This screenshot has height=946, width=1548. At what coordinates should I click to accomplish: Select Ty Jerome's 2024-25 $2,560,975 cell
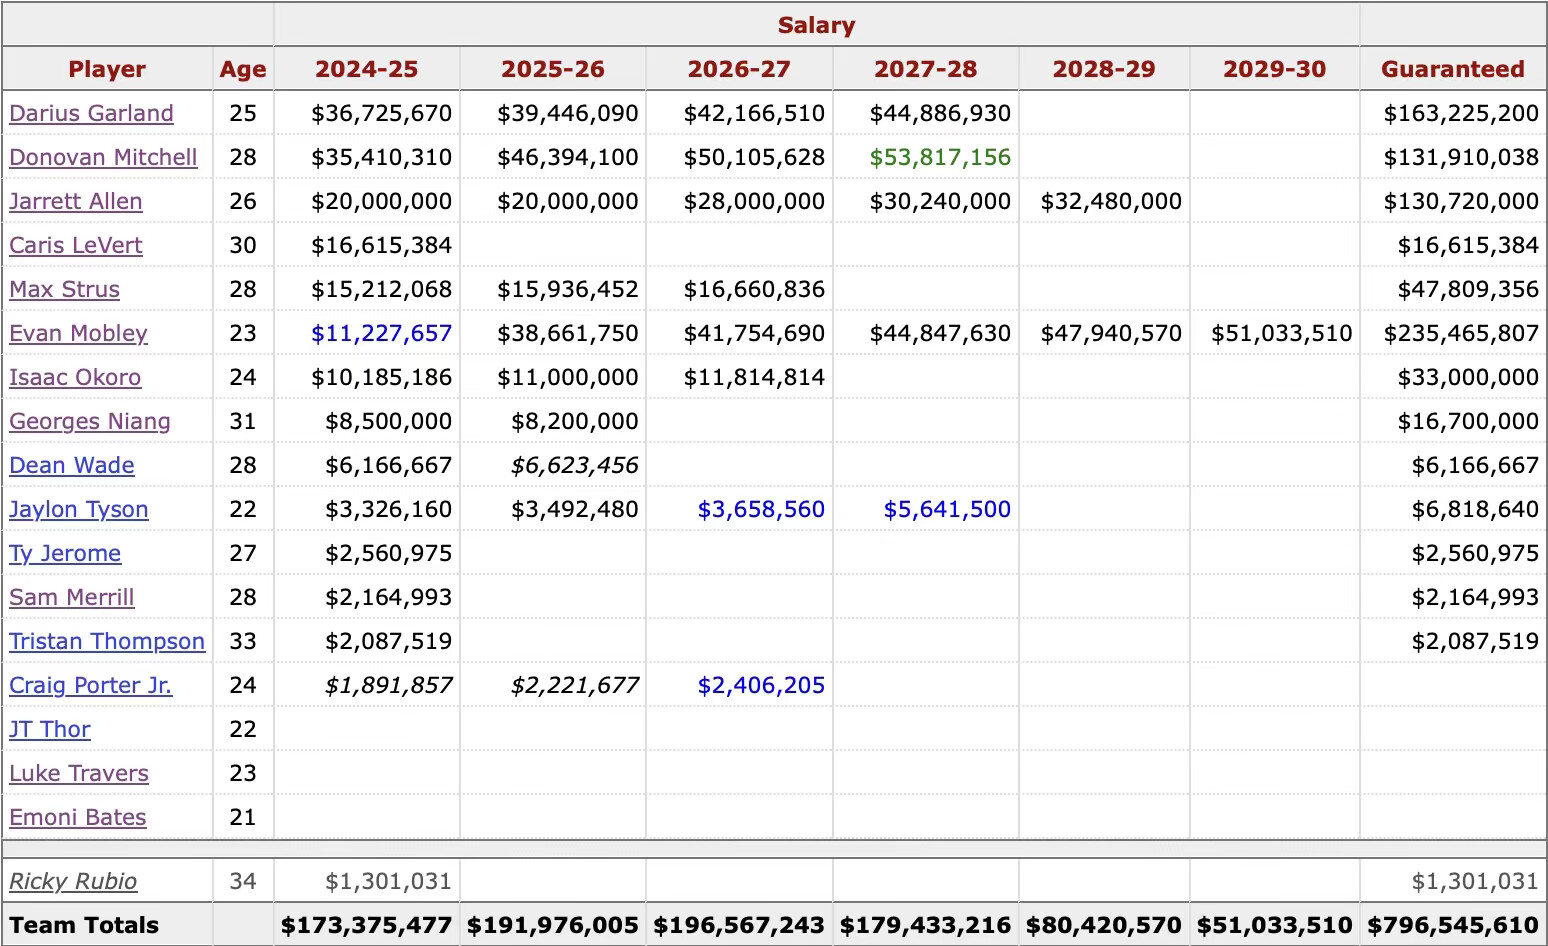pyautogui.click(x=367, y=553)
